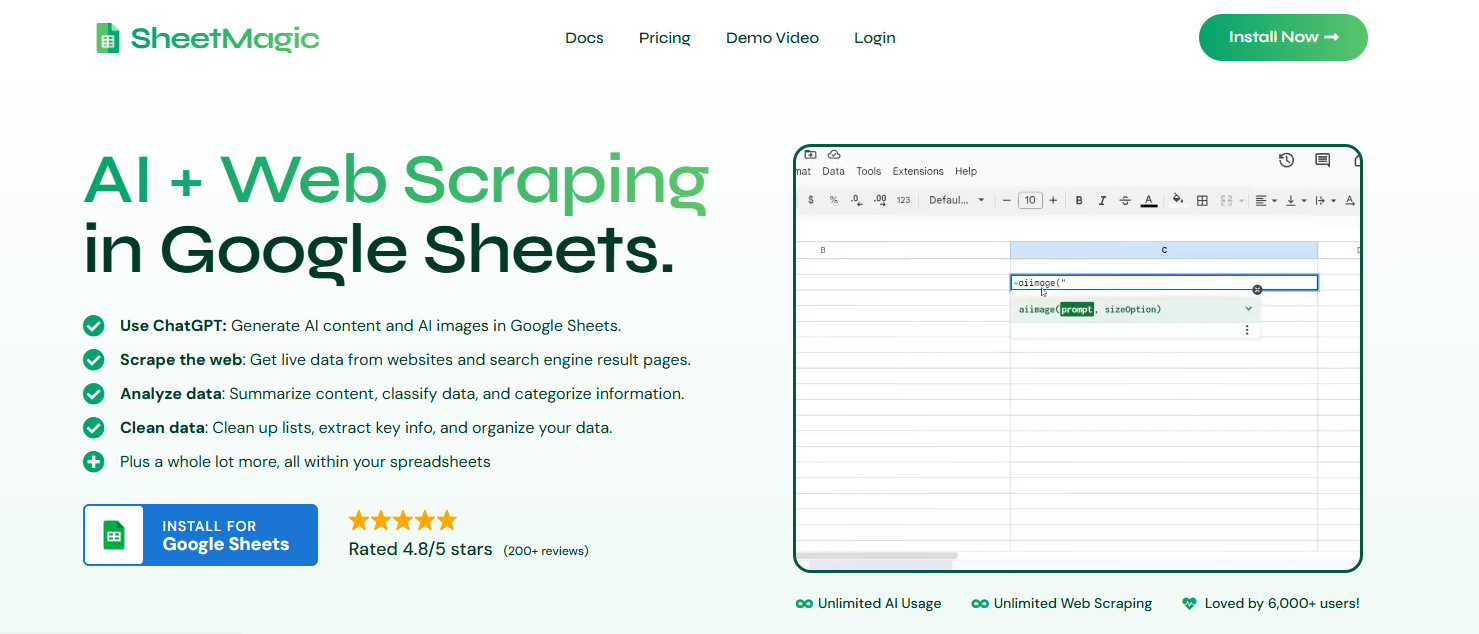Image resolution: width=1479 pixels, height=634 pixels.
Task: Decrease decimal places icon
Action: pyautogui.click(x=856, y=200)
